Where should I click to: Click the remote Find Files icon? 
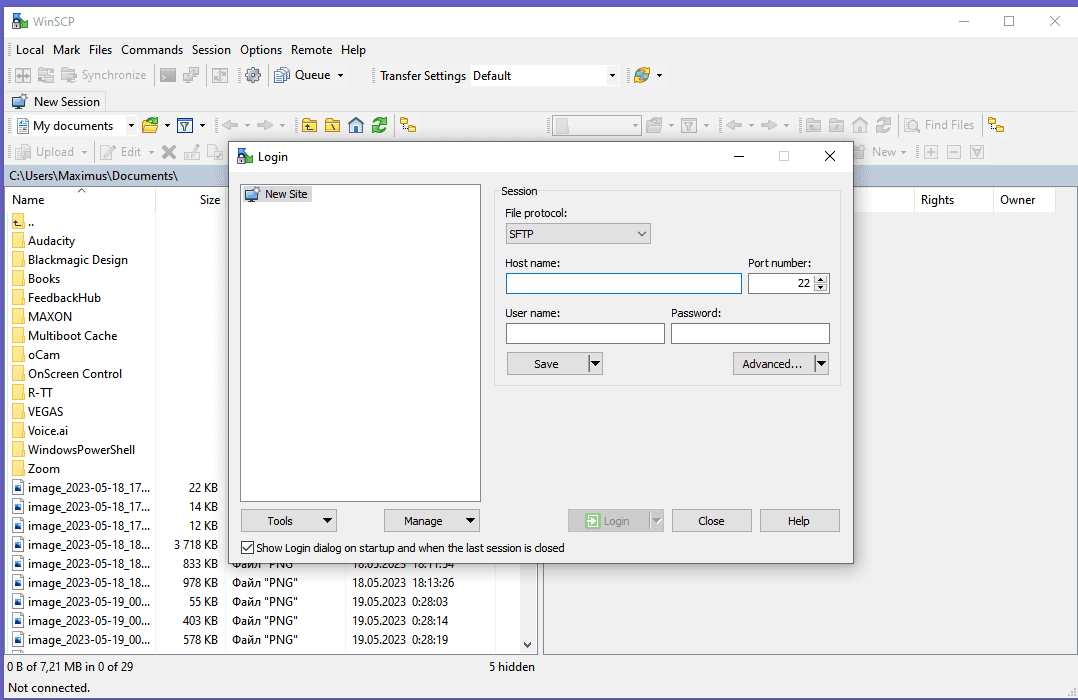pos(912,125)
